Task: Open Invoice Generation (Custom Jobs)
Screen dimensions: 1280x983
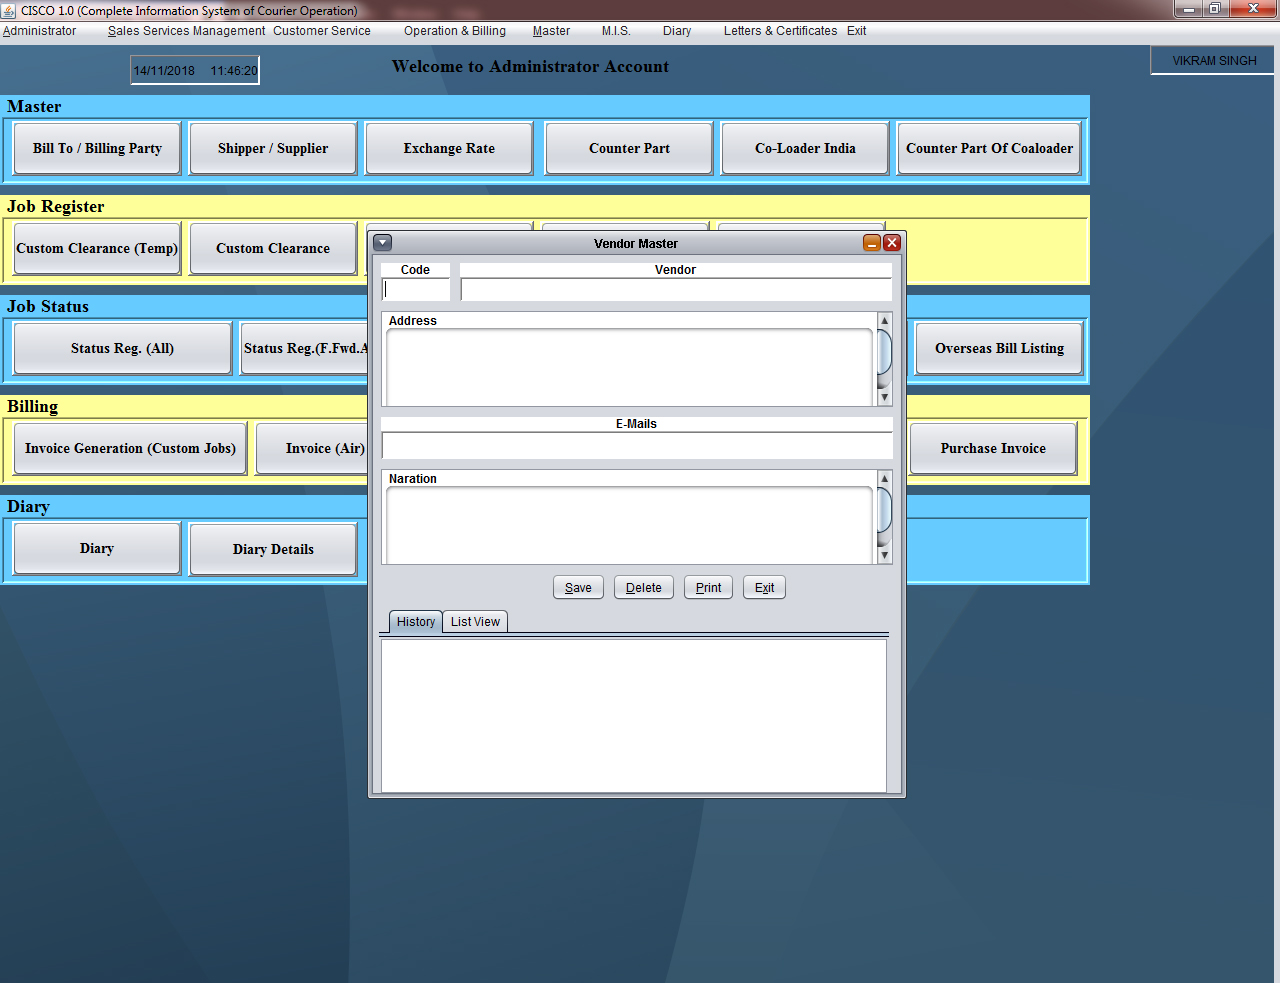Action: [130, 448]
